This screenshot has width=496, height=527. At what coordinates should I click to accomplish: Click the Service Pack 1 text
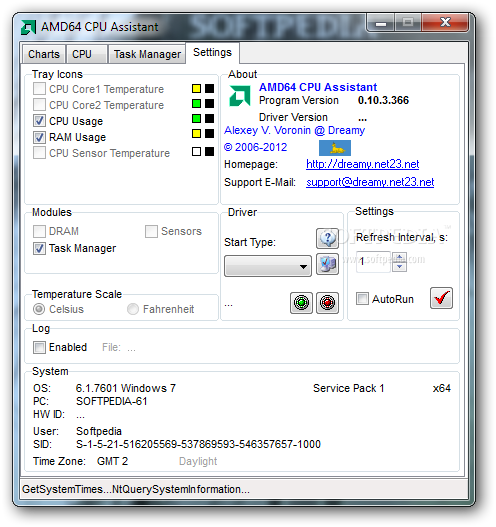tap(348, 388)
